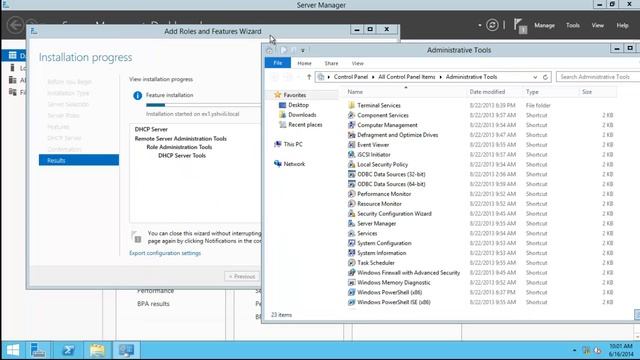Open ODBC Data Sources (64-bit) icon
Image resolution: width=640 pixels, height=360 pixels.
(x=351, y=184)
